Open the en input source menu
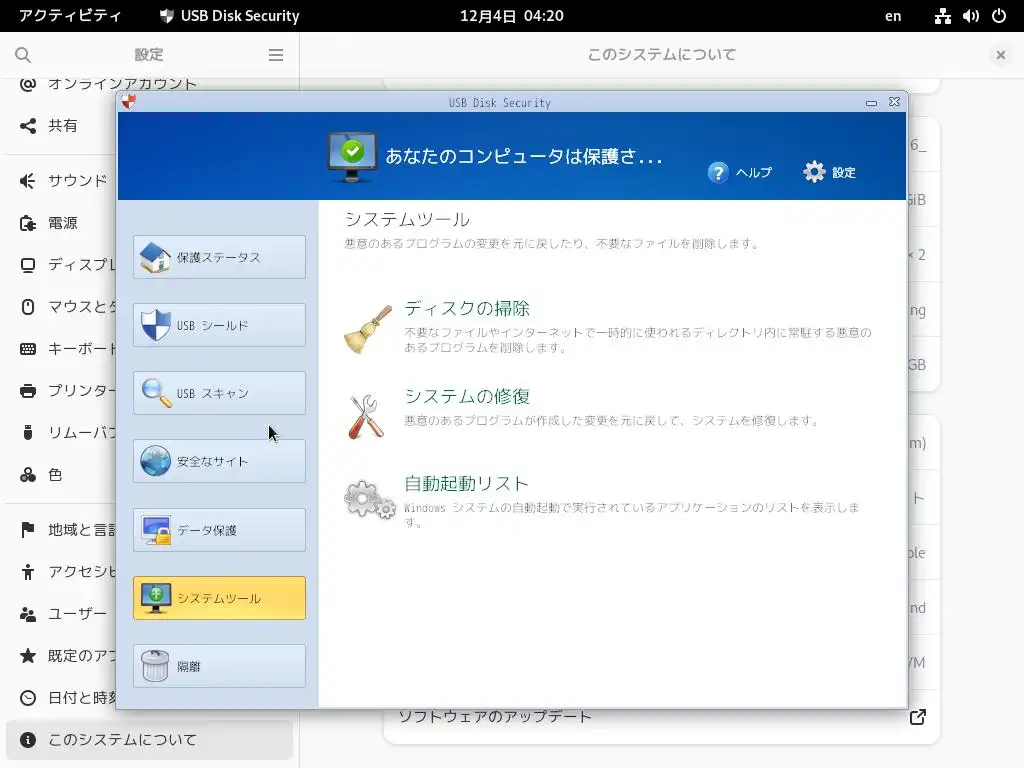Image resolution: width=1024 pixels, height=768 pixels. pyautogui.click(x=893, y=16)
